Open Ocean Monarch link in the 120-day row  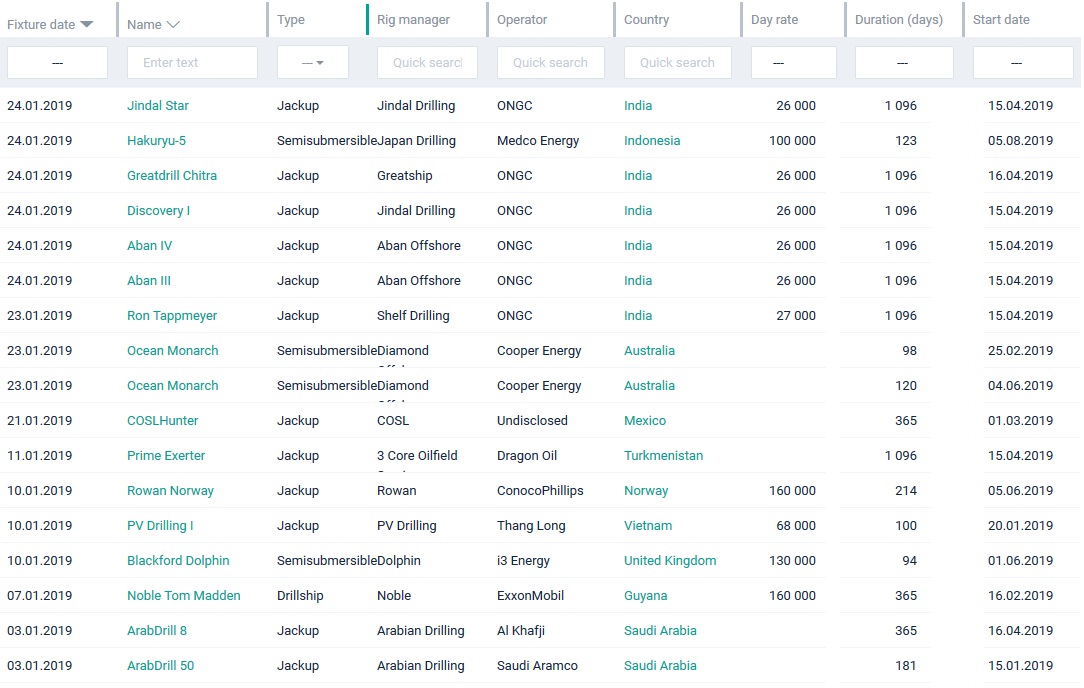pyautogui.click(x=173, y=386)
